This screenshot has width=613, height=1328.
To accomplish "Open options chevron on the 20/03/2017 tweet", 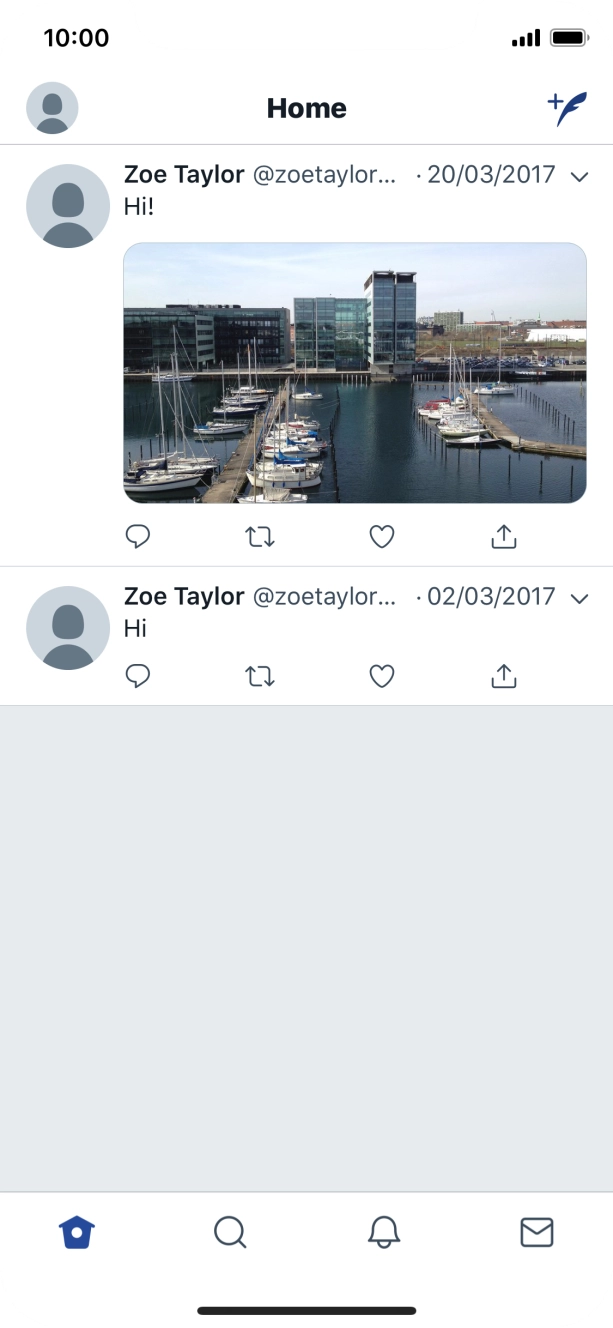I will [580, 175].
